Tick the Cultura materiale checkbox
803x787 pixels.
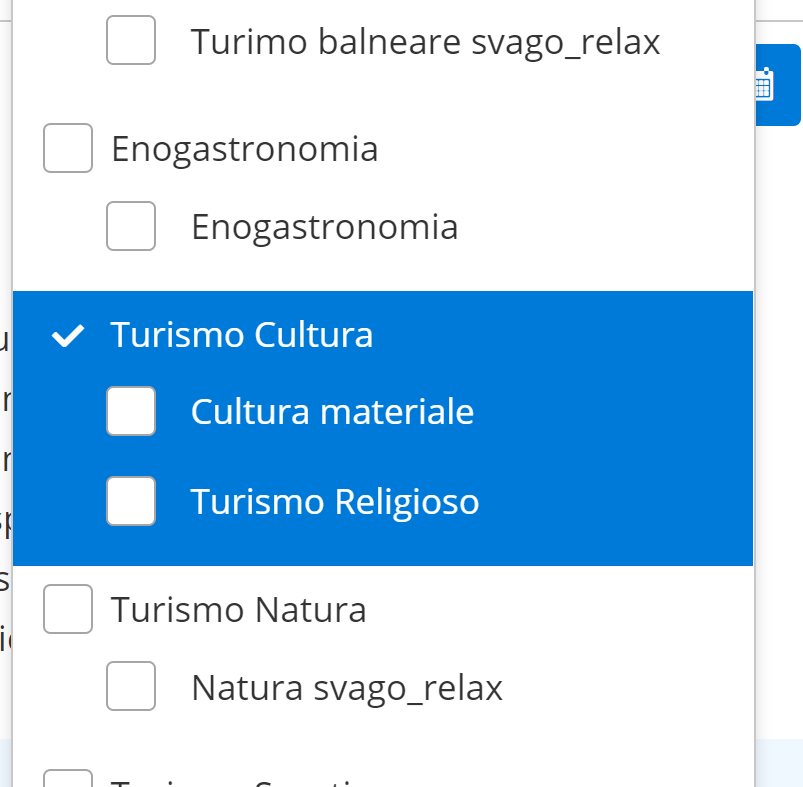click(131, 411)
